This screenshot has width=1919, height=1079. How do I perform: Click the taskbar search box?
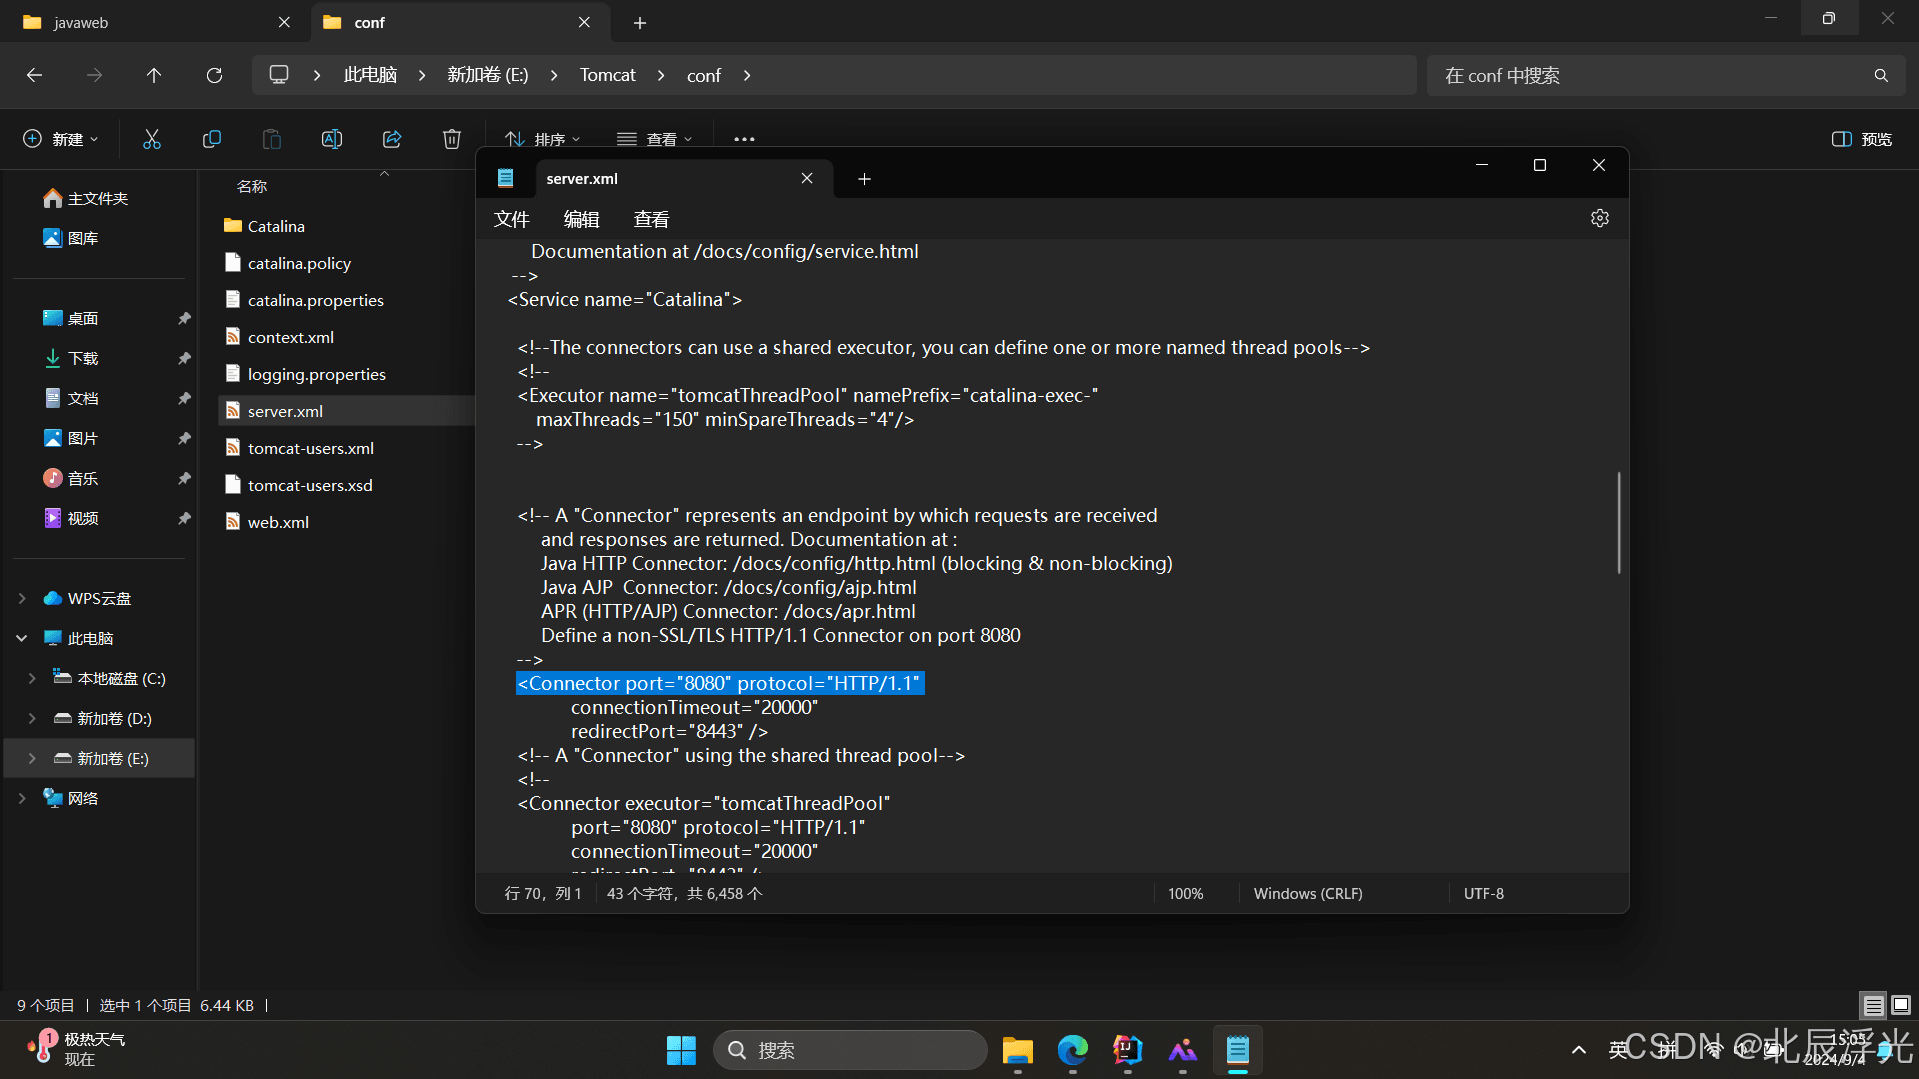pos(850,1050)
